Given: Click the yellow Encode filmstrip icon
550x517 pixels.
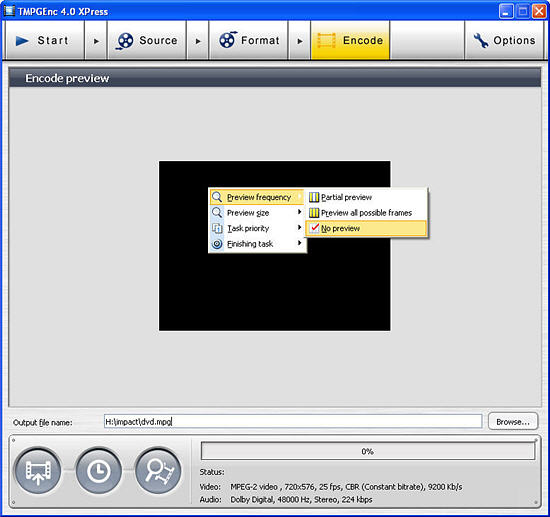Looking at the screenshot, I should pos(327,40).
